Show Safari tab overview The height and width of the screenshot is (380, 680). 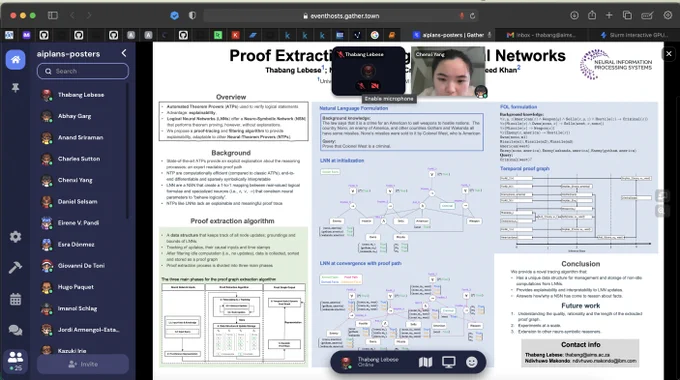click(x=627, y=16)
